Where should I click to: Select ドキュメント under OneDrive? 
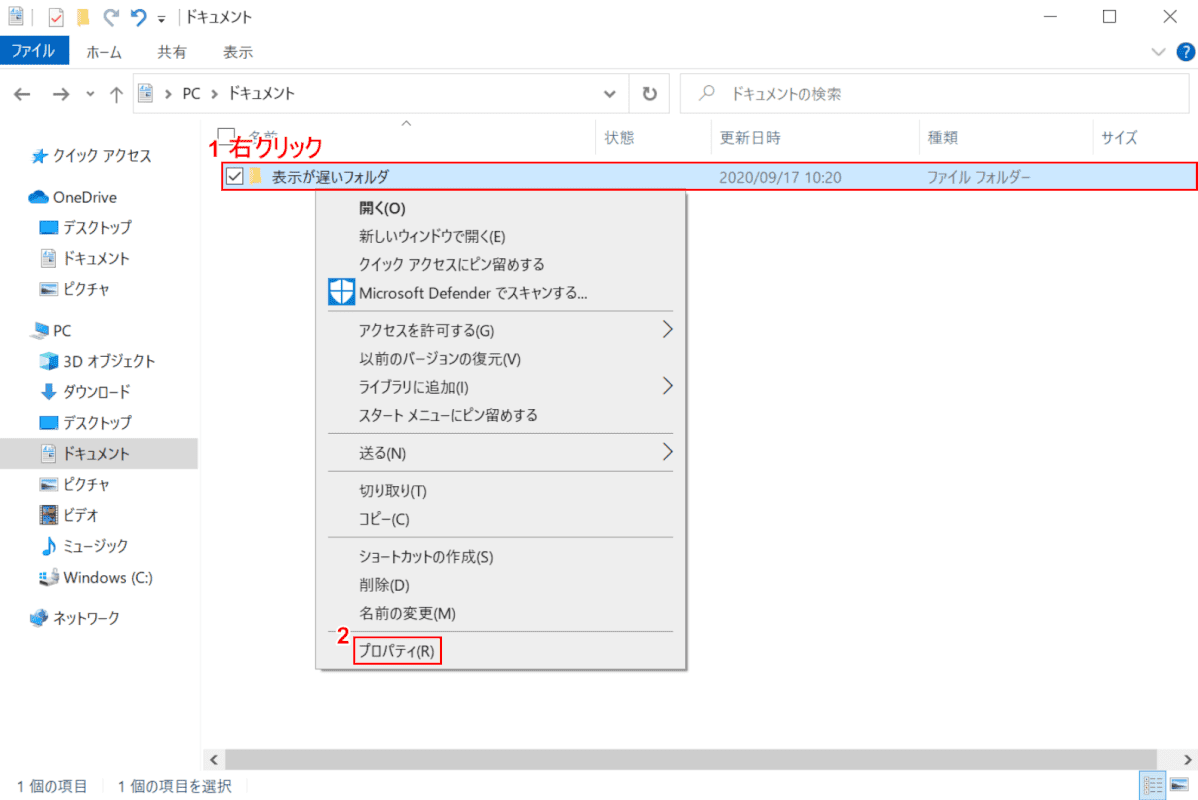(85, 258)
